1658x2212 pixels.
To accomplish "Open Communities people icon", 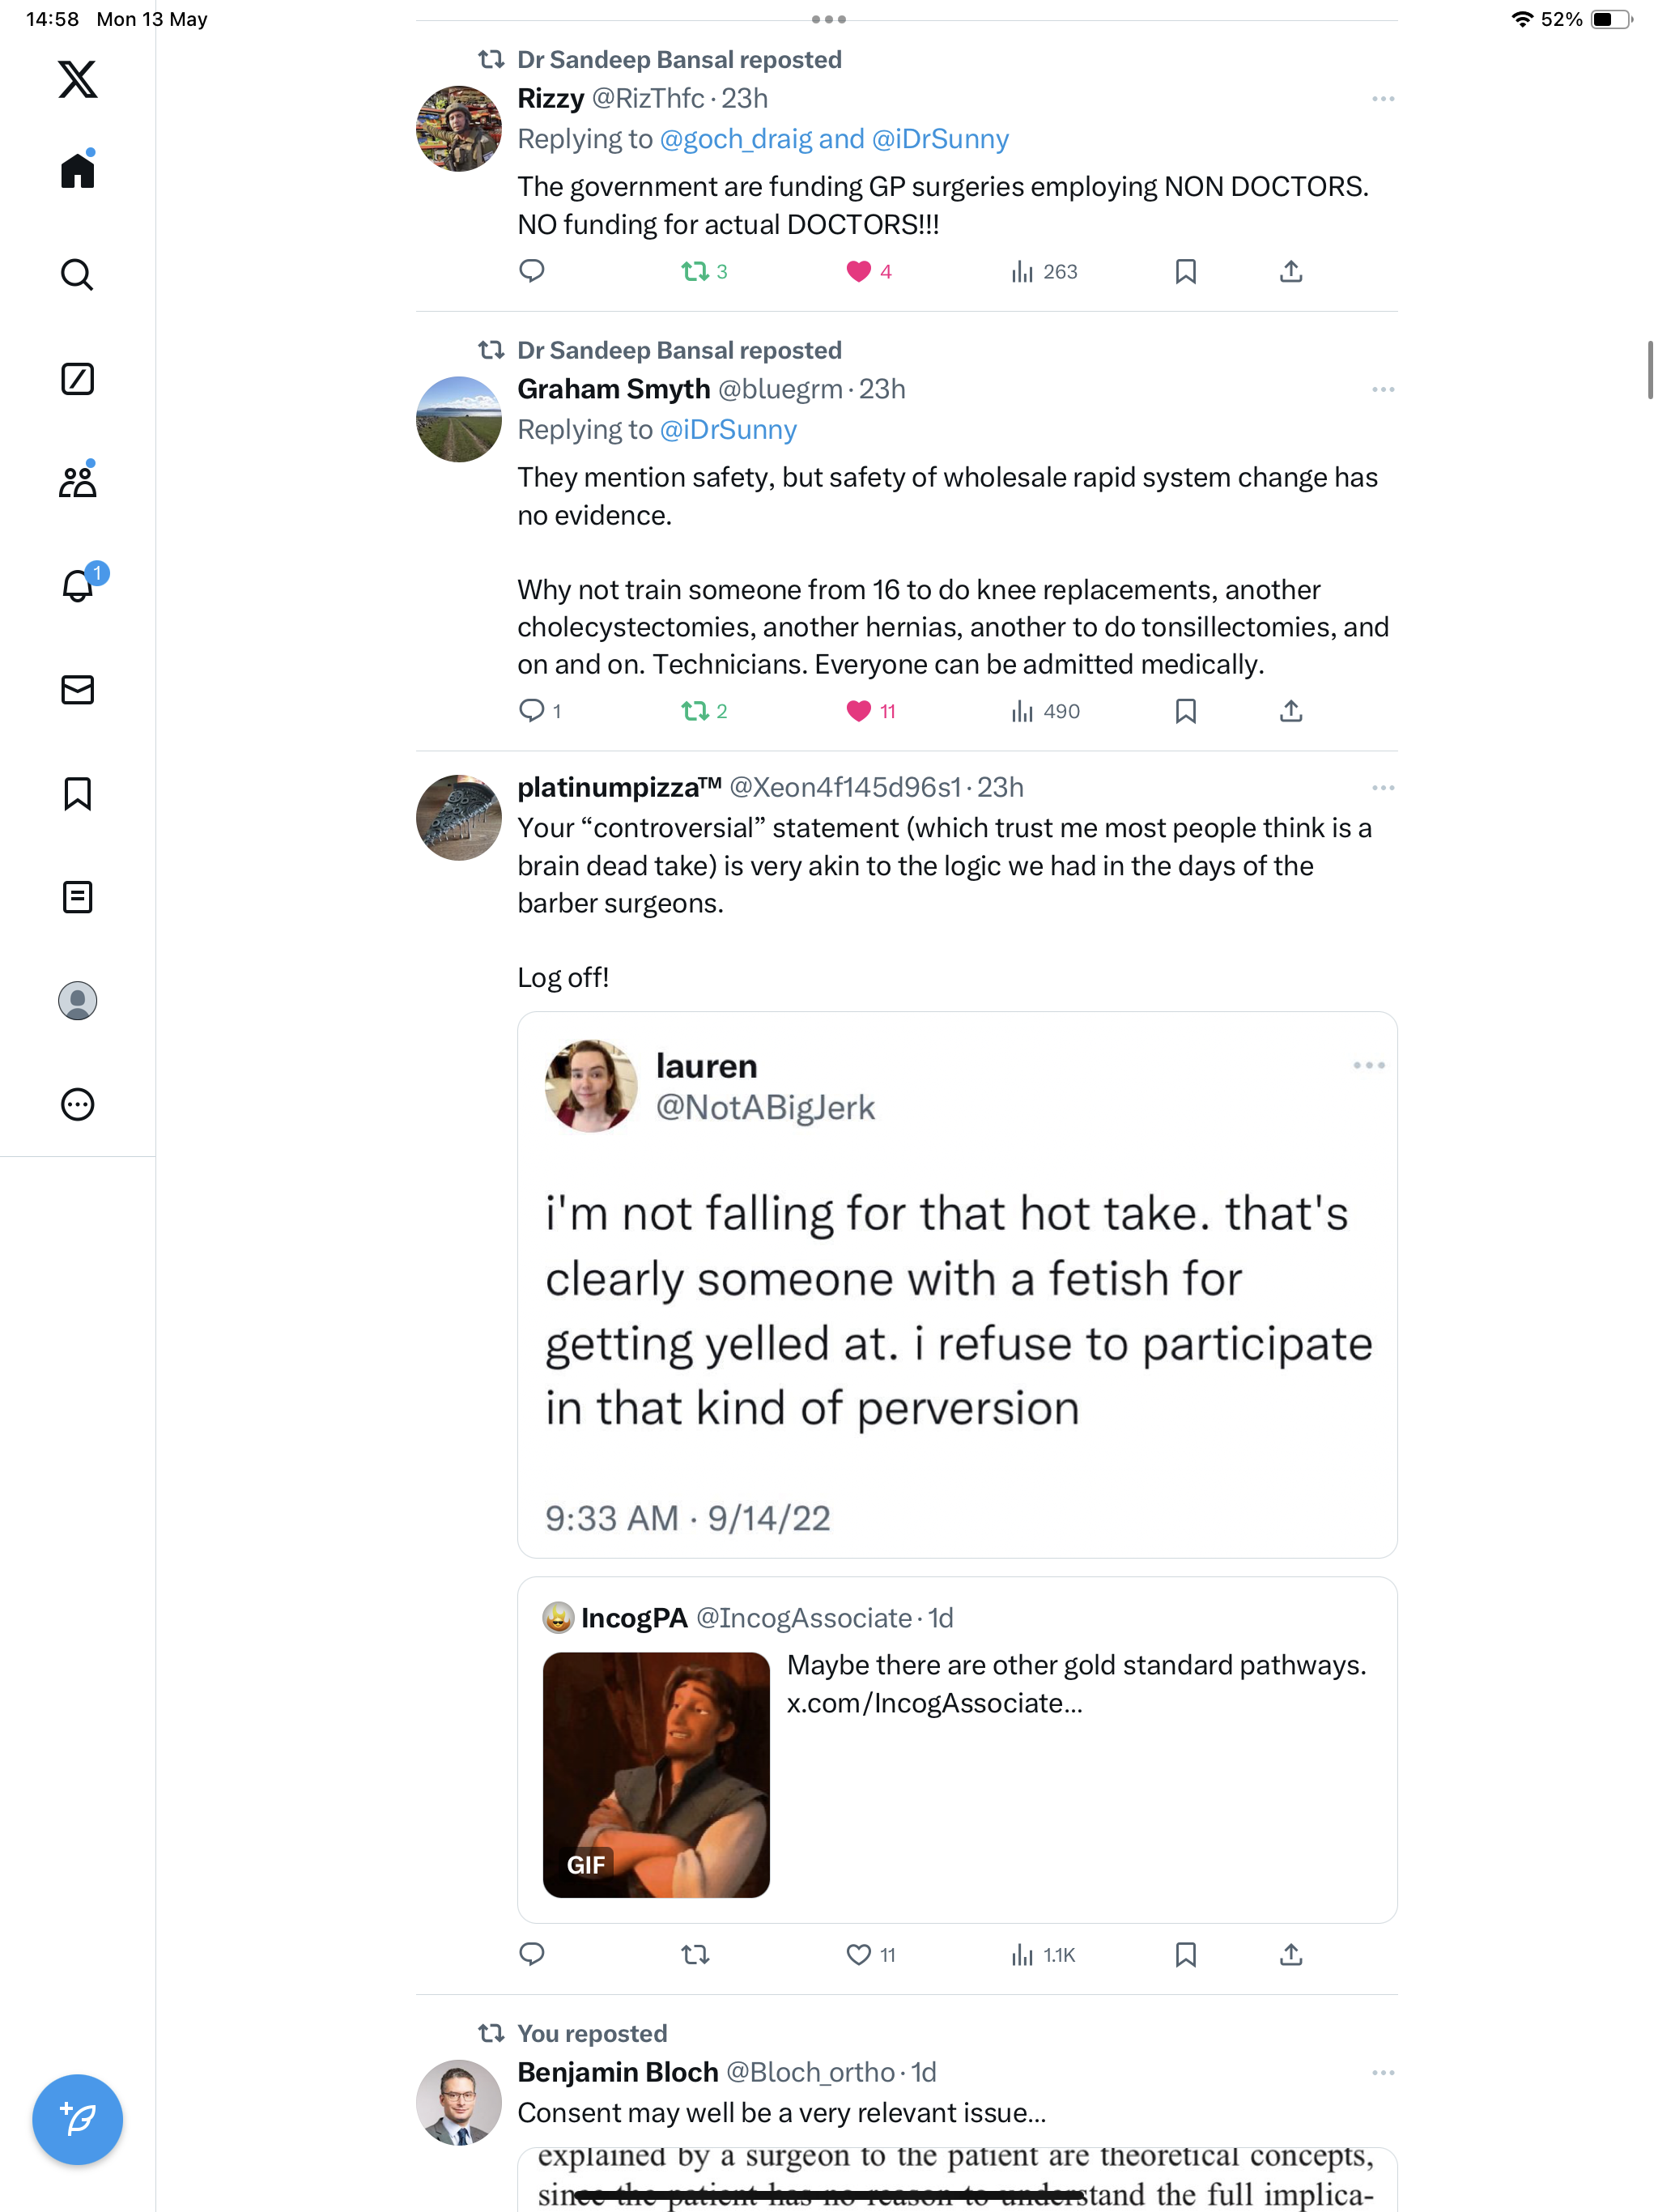I will point(77,481).
